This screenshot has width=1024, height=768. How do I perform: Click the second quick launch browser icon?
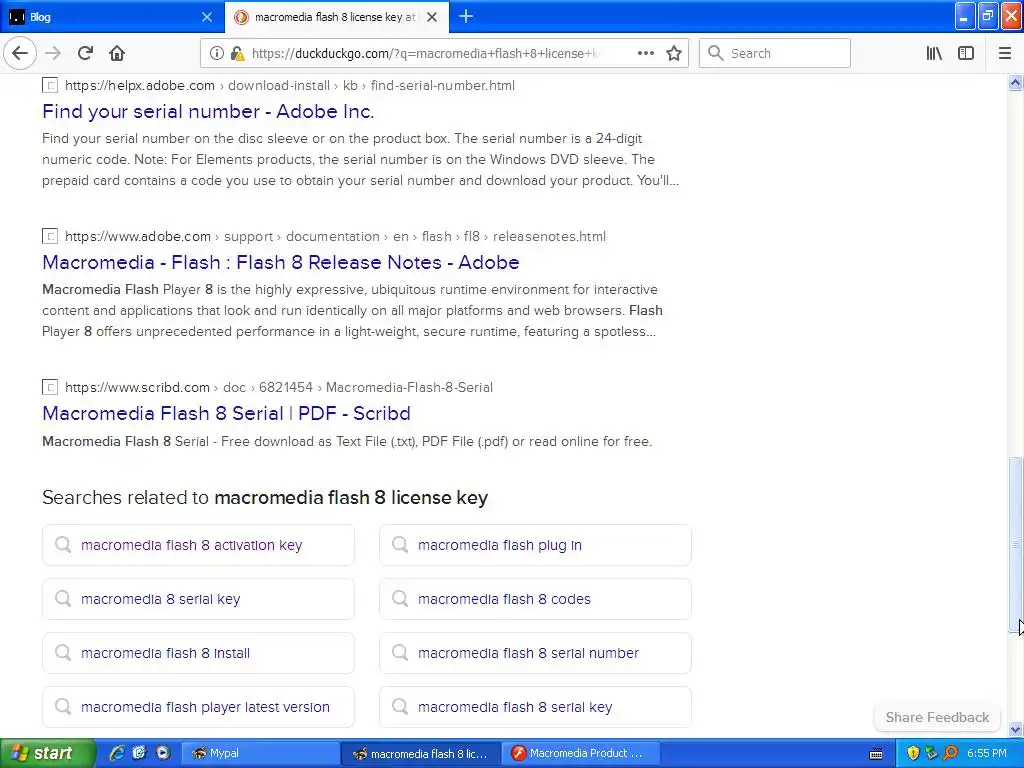pyautogui.click(x=139, y=753)
